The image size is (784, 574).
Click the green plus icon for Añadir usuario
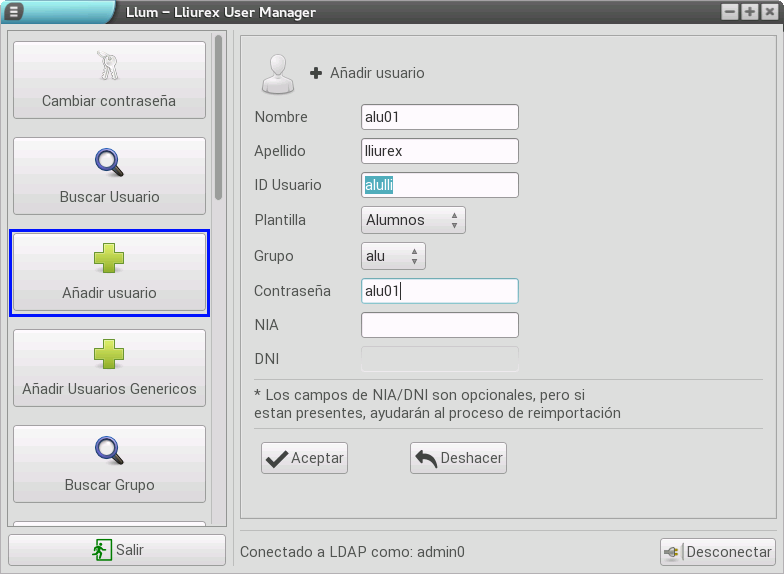click(108, 259)
